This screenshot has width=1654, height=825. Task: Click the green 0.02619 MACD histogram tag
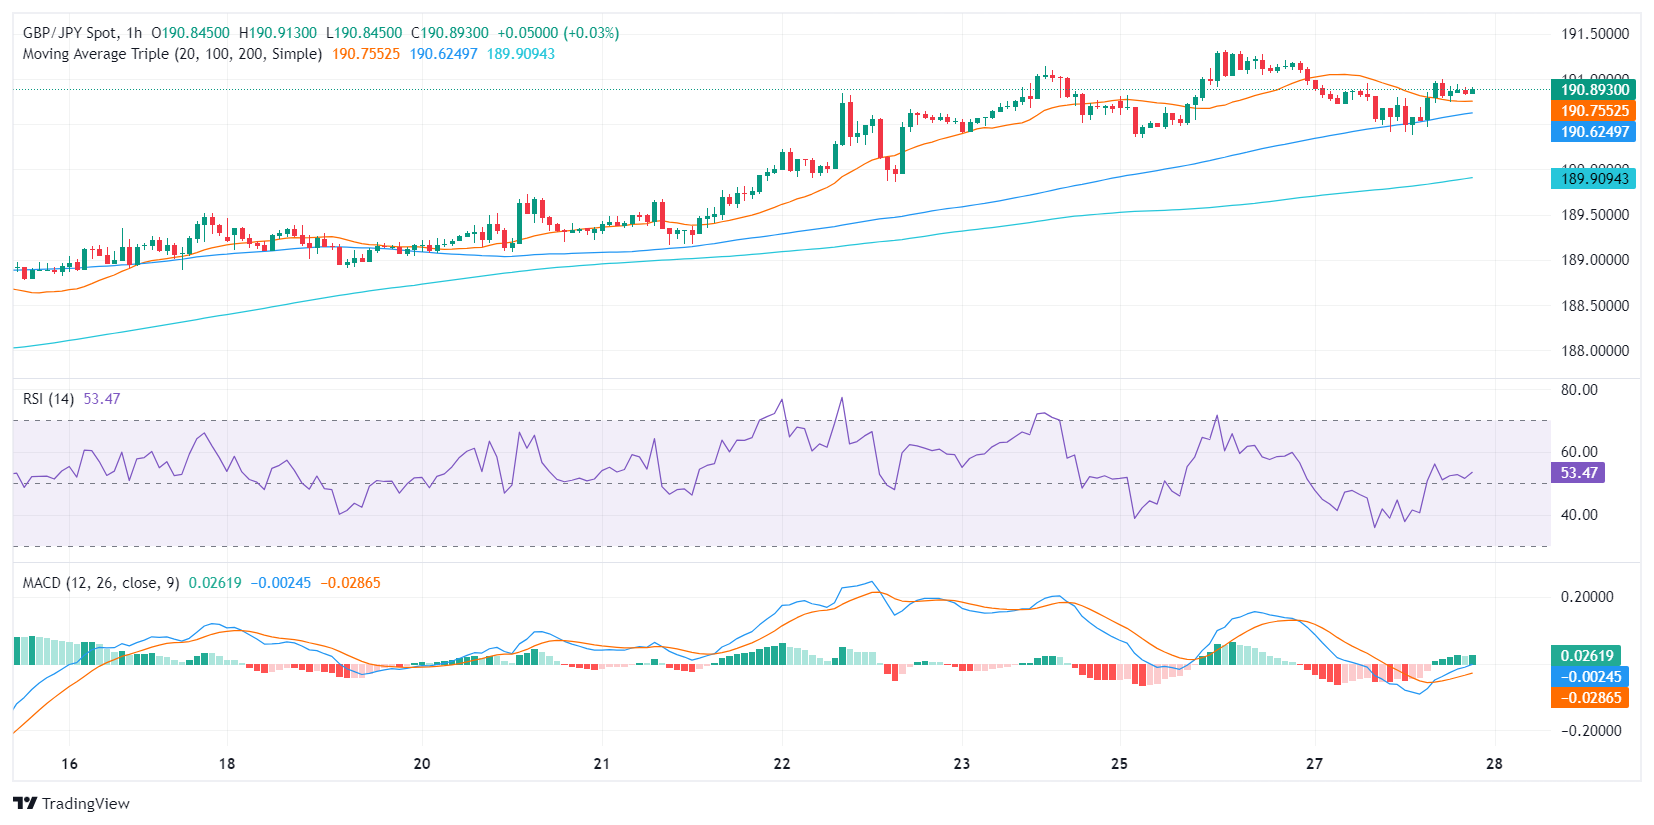pyautogui.click(x=1587, y=656)
